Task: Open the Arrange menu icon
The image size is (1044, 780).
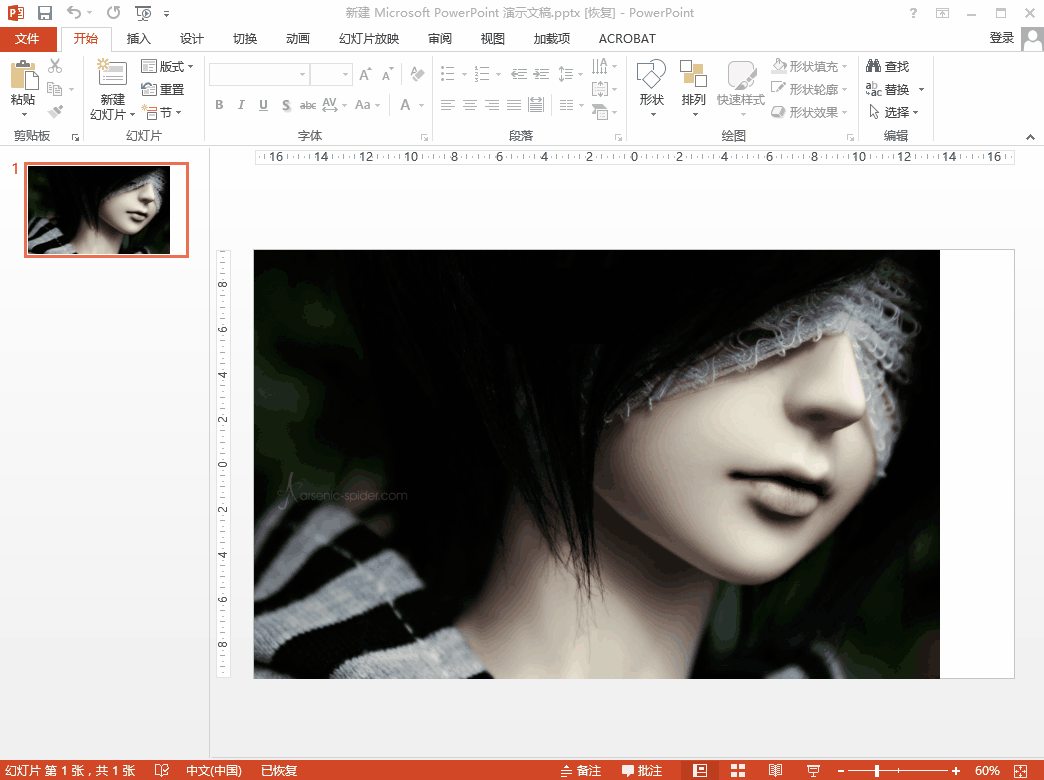Action: [x=693, y=87]
